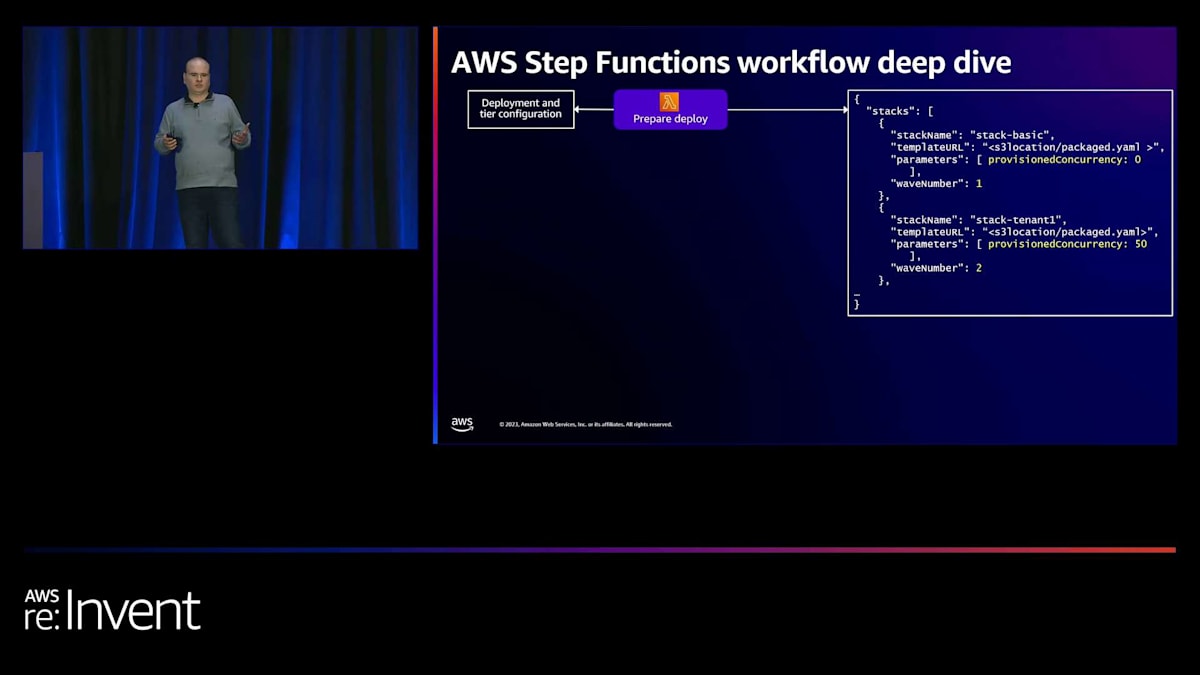Click the speaker video thumbnail

click(220, 137)
